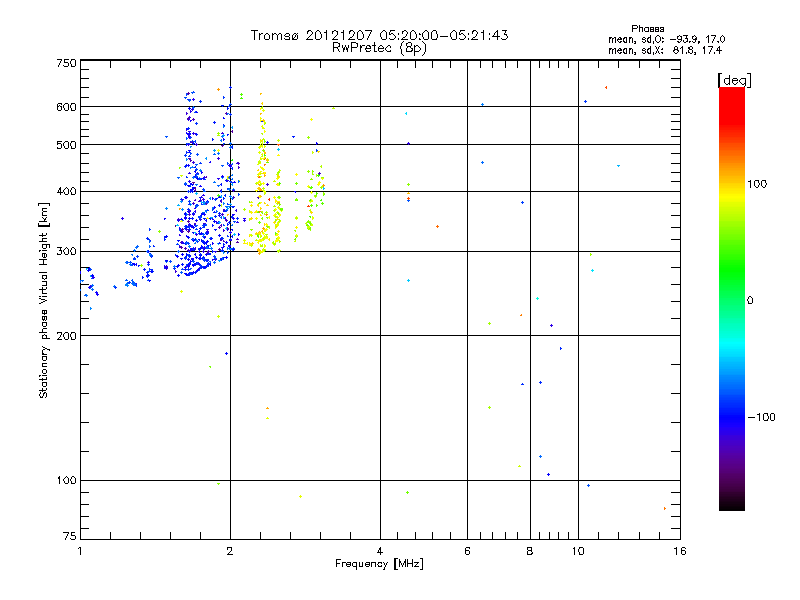Click the colorbar label '-100'

click(x=762, y=417)
